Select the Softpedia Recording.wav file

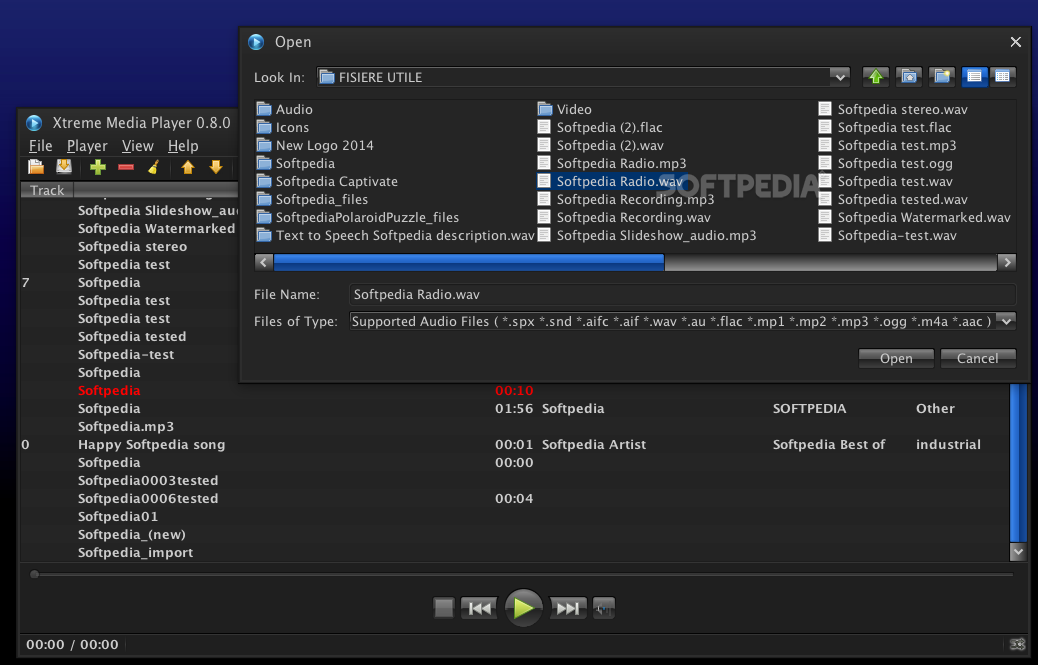click(x=637, y=217)
